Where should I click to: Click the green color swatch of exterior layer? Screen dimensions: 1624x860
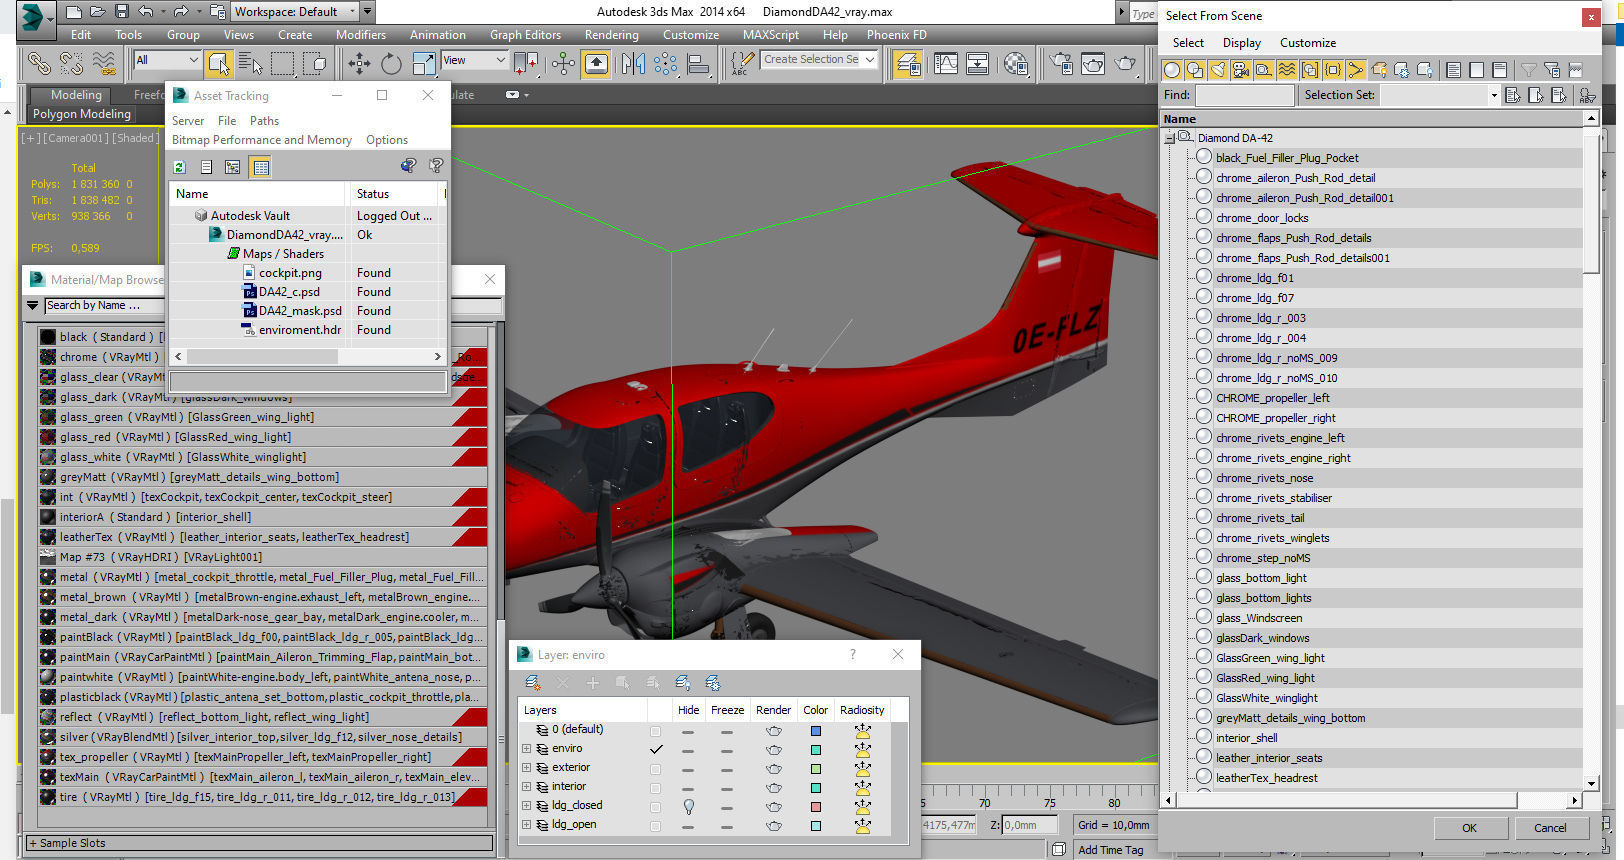[816, 769]
